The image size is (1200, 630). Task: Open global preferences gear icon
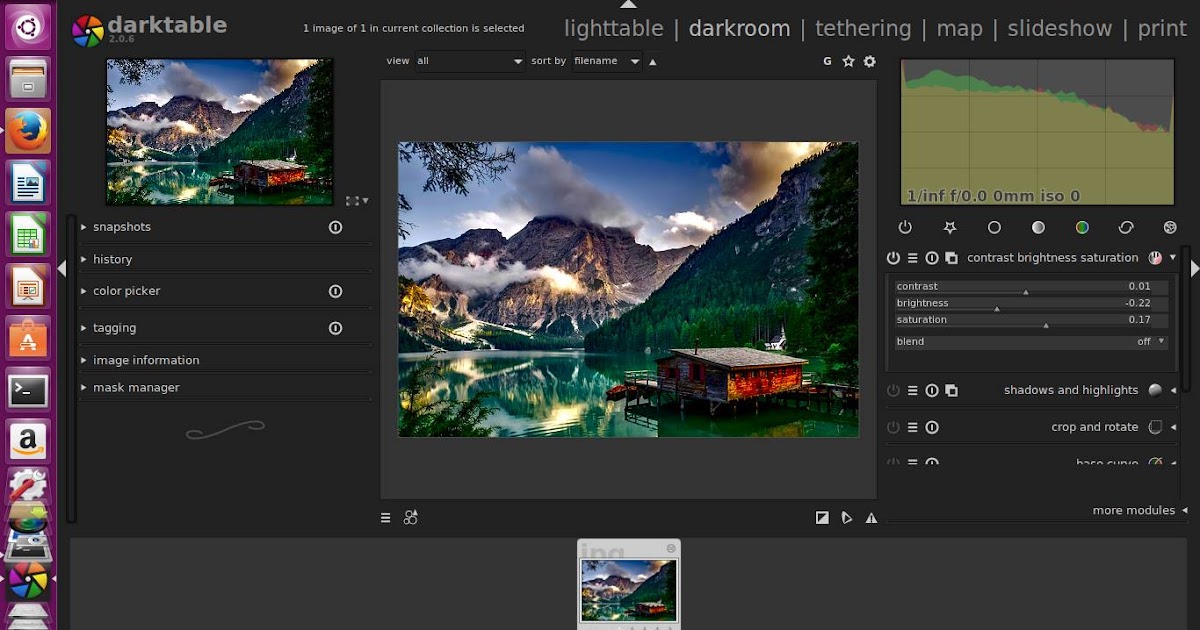point(870,61)
